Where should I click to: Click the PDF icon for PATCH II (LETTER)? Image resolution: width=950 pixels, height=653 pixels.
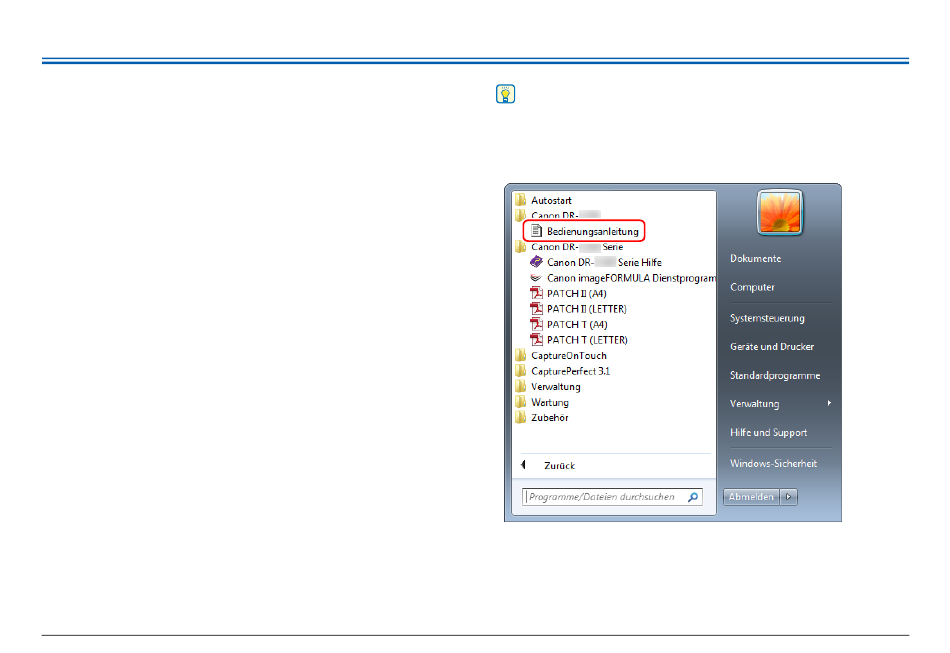click(536, 309)
